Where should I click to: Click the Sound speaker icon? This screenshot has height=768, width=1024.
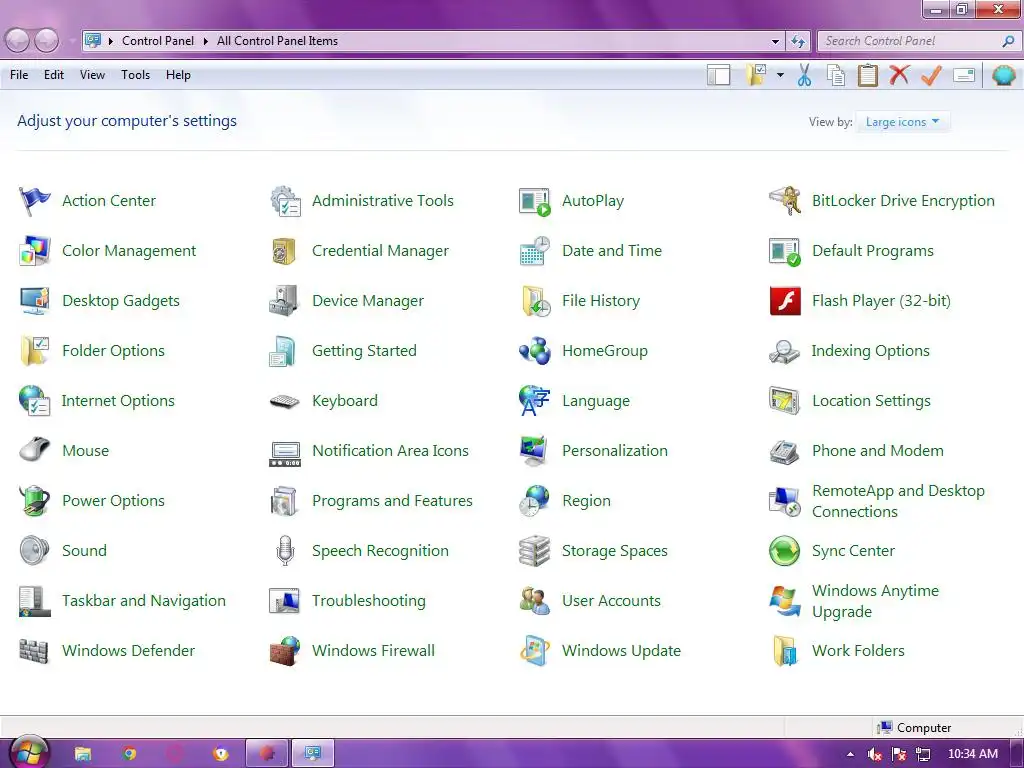[34, 551]
